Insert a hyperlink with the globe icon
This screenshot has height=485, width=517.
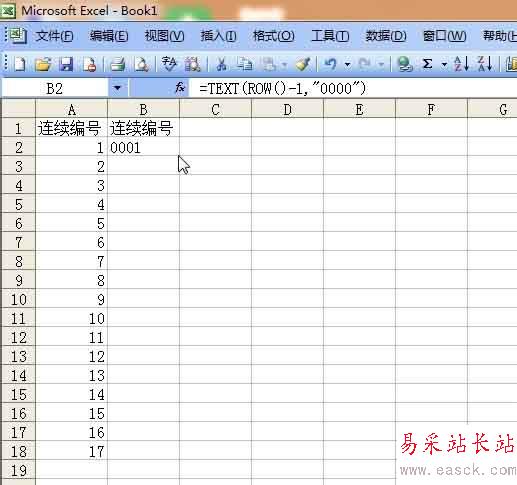(x=405, y=64)
